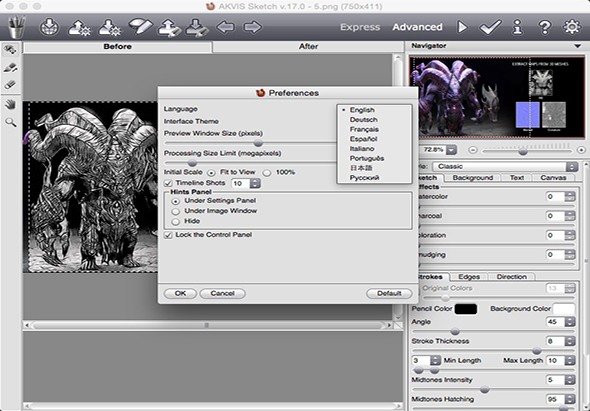Viewport: 590px width, 411px height.
Task: Select Under Image Window radio option
Action: pyautogui.click(x=175, y=212)
